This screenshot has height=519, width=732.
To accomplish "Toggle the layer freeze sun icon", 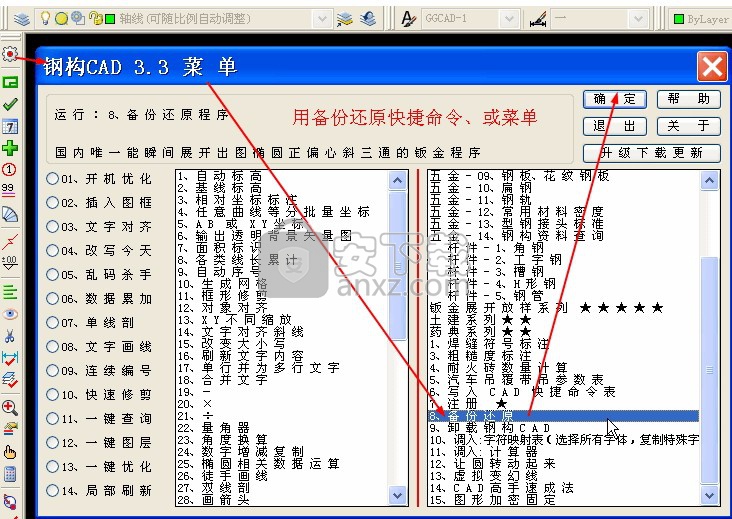I will (x=61, y=19).
